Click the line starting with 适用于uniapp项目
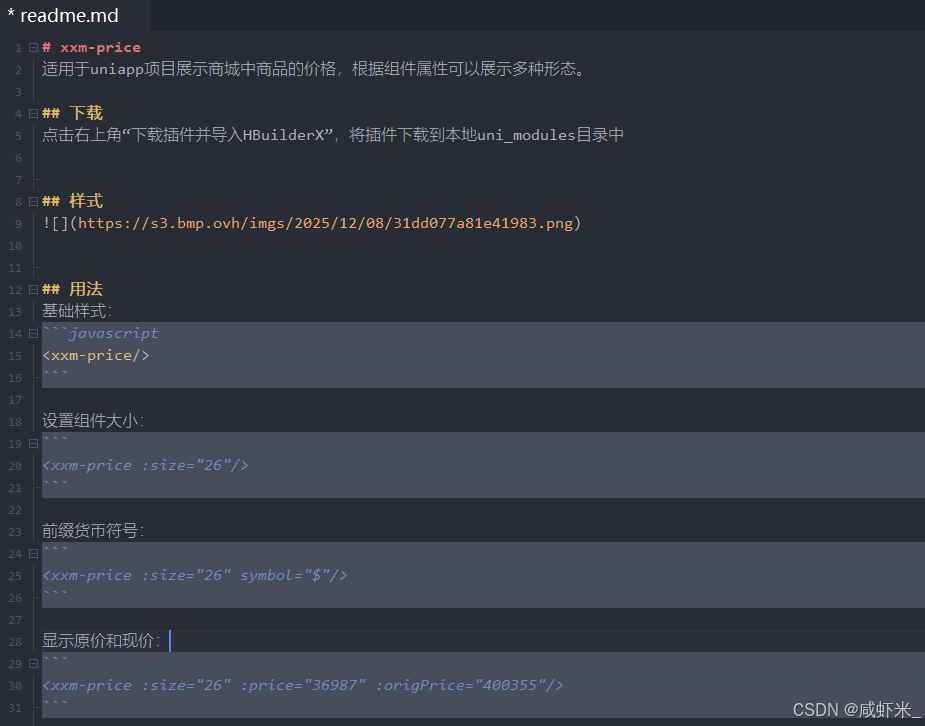 tap(314, 69)
